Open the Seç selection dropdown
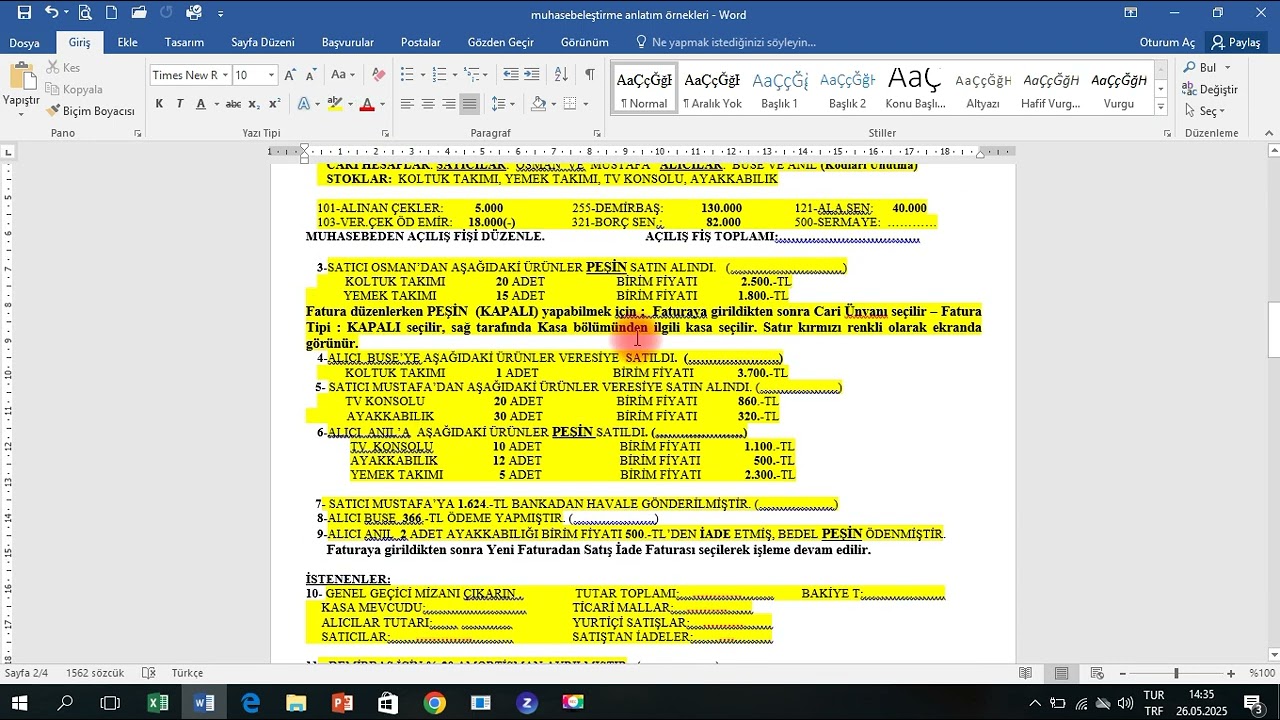 [x=1204, y=111]
